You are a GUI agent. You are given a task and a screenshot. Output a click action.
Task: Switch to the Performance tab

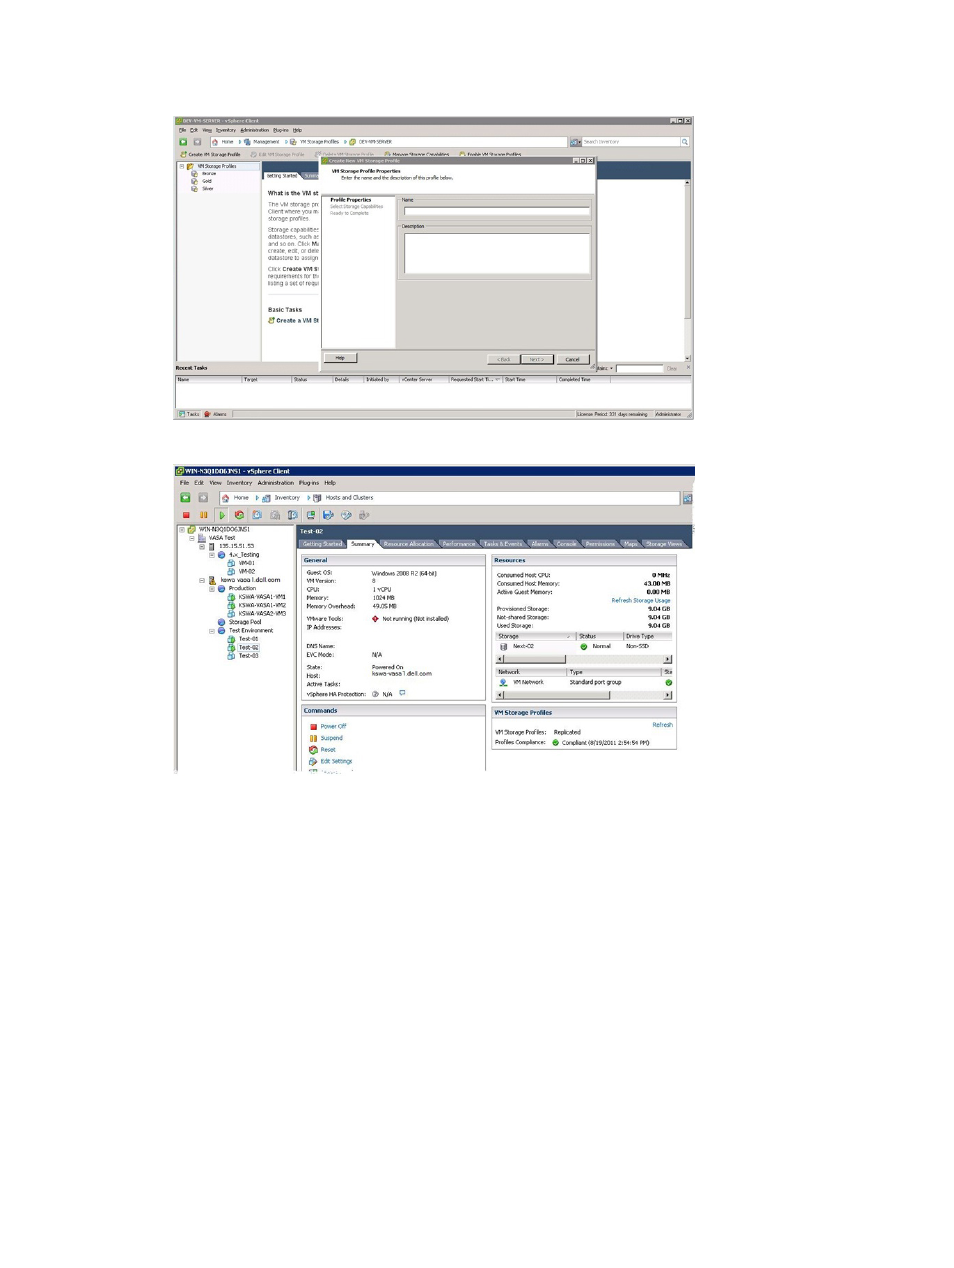click(459, 544)
